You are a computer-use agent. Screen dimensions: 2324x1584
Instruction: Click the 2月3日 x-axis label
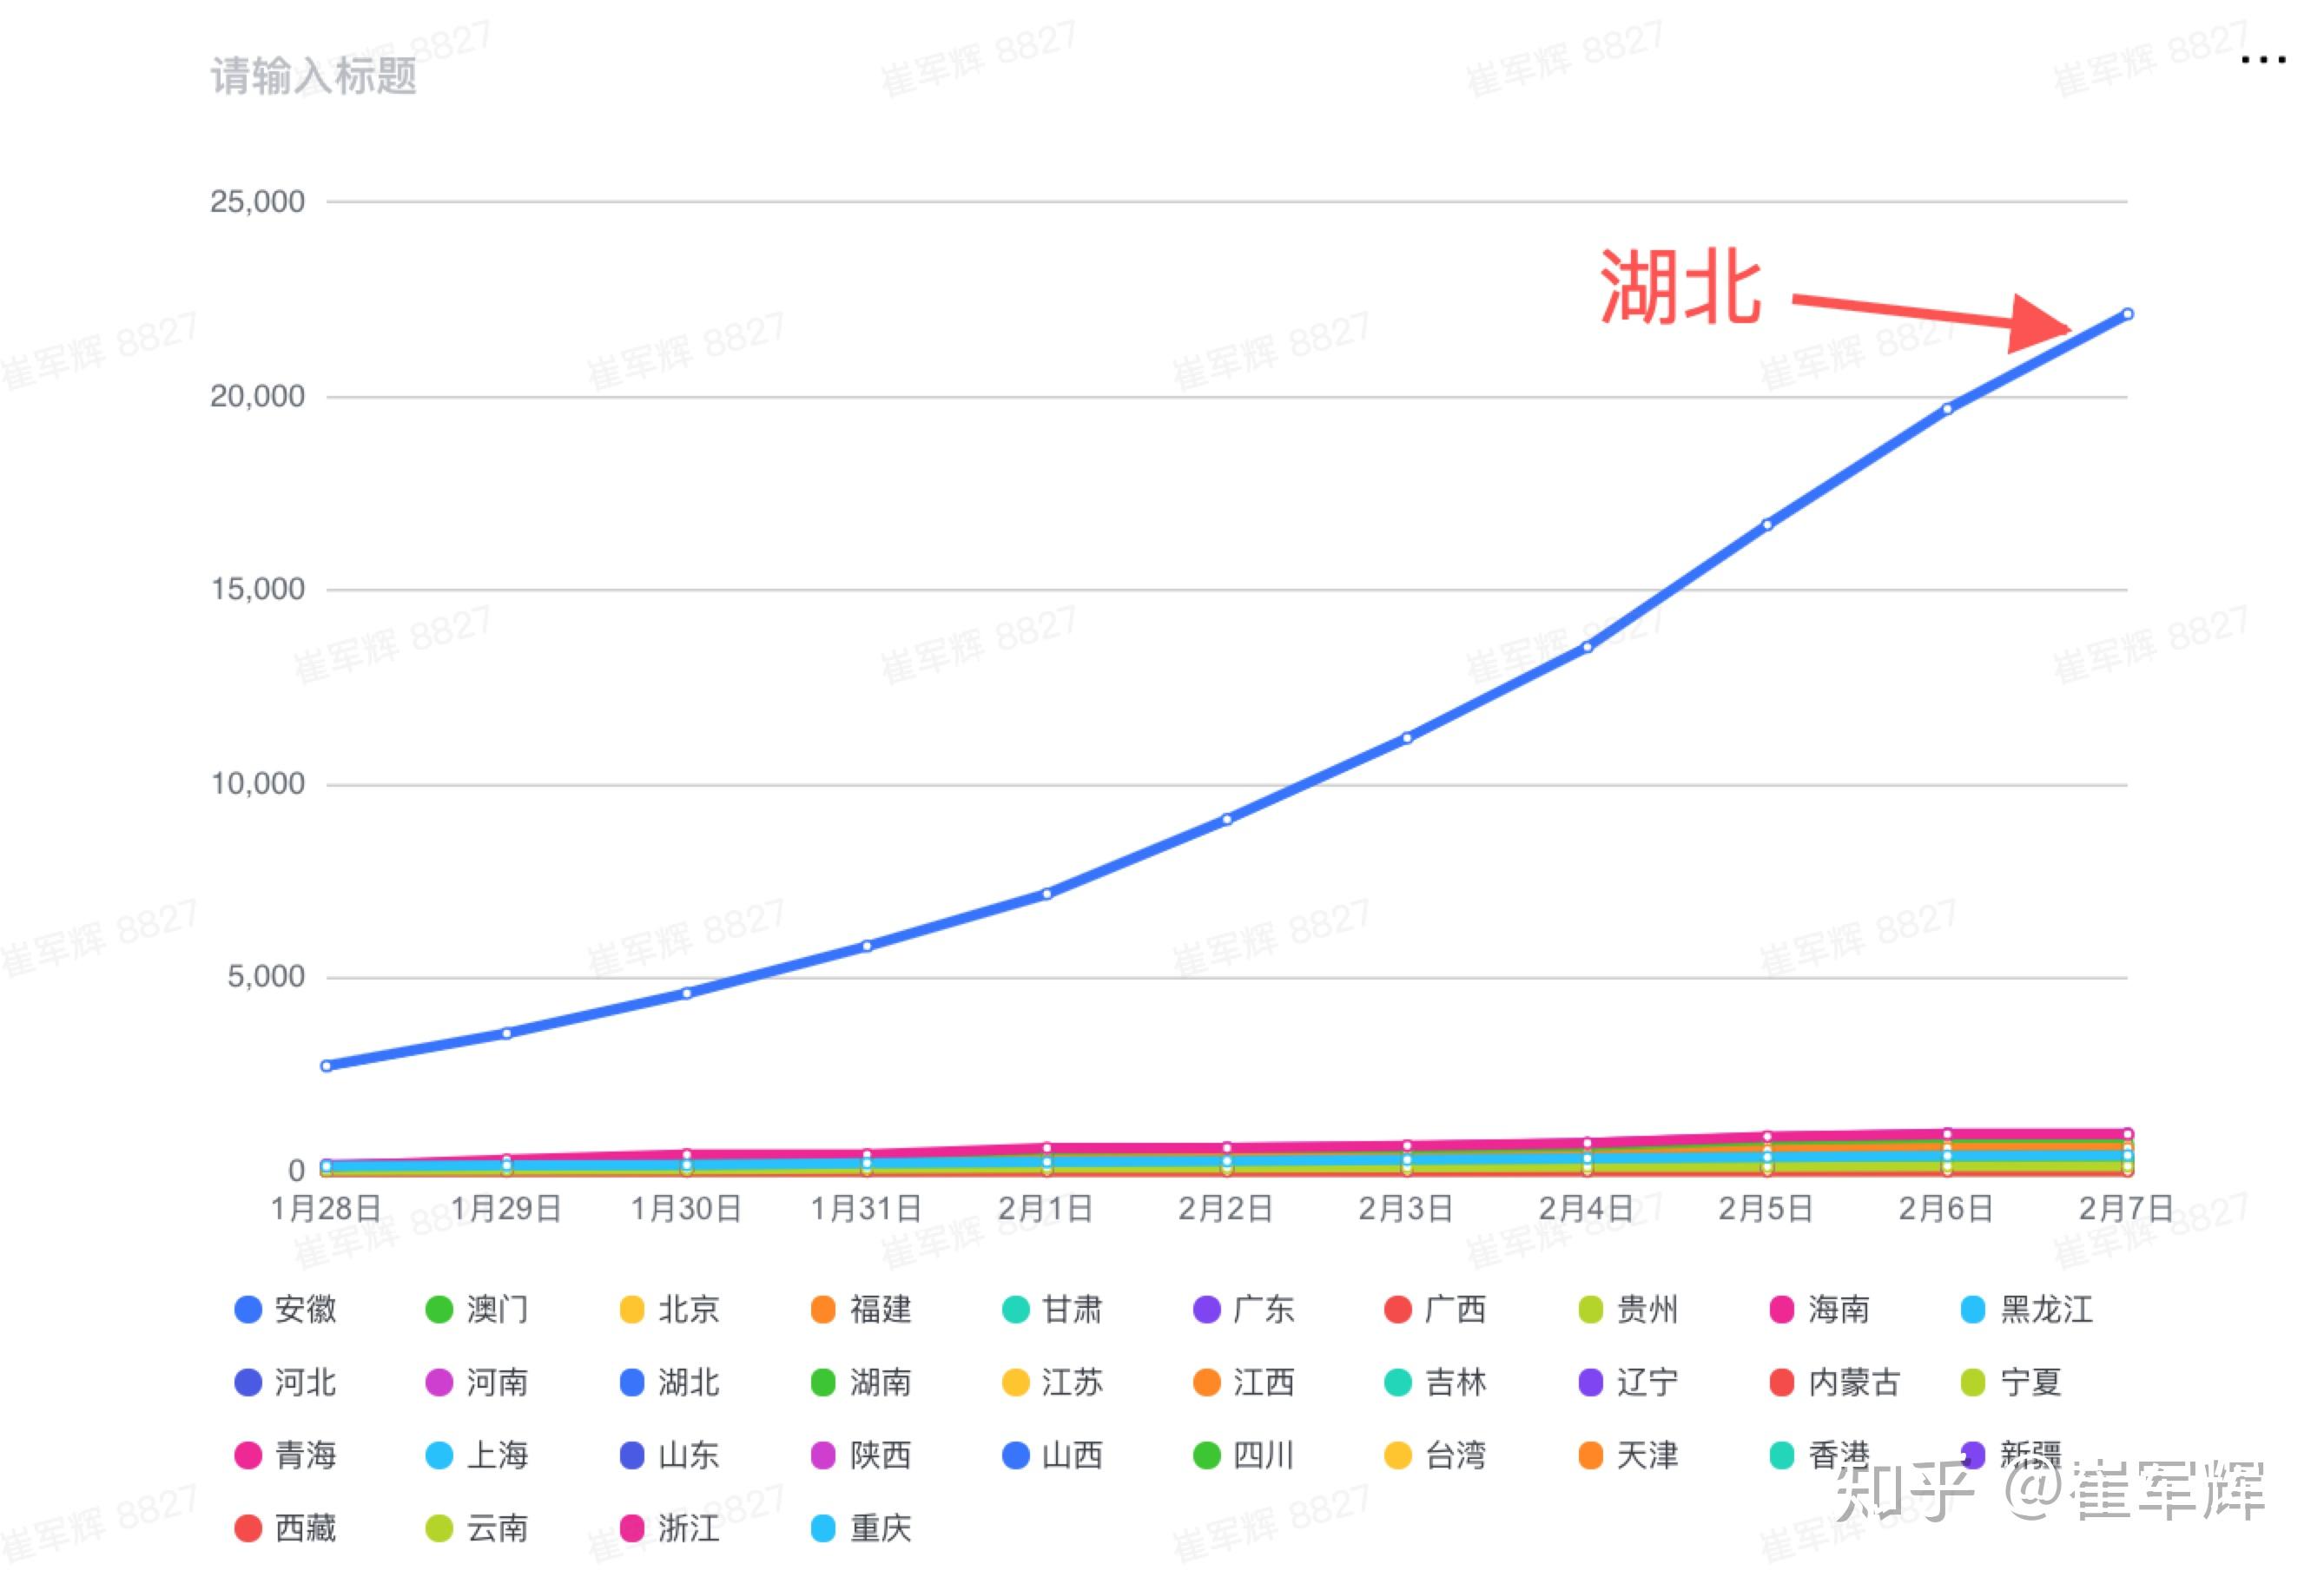1406,1209
